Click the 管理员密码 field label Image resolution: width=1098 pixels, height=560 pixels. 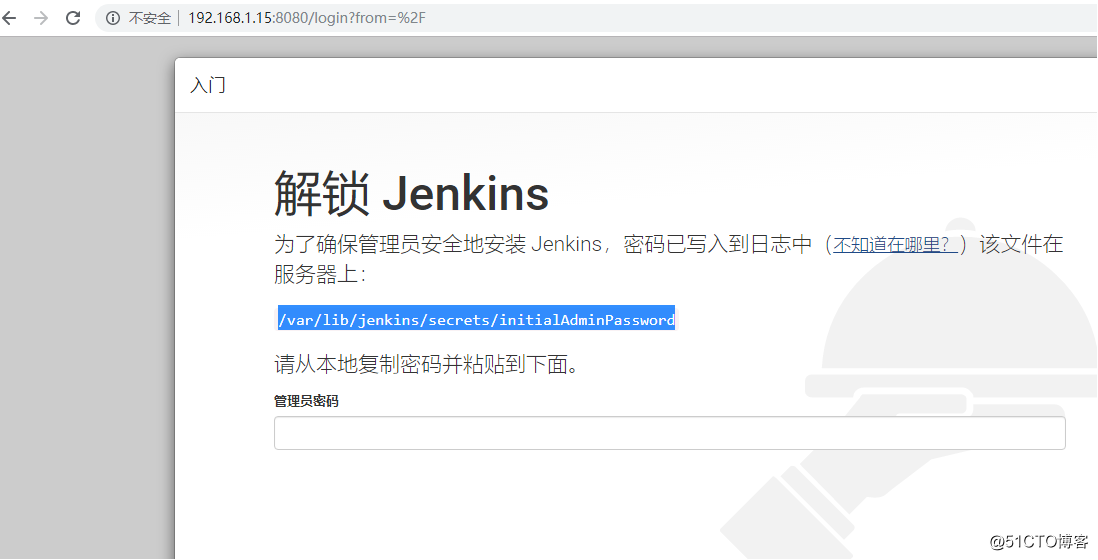click(306, 401)
